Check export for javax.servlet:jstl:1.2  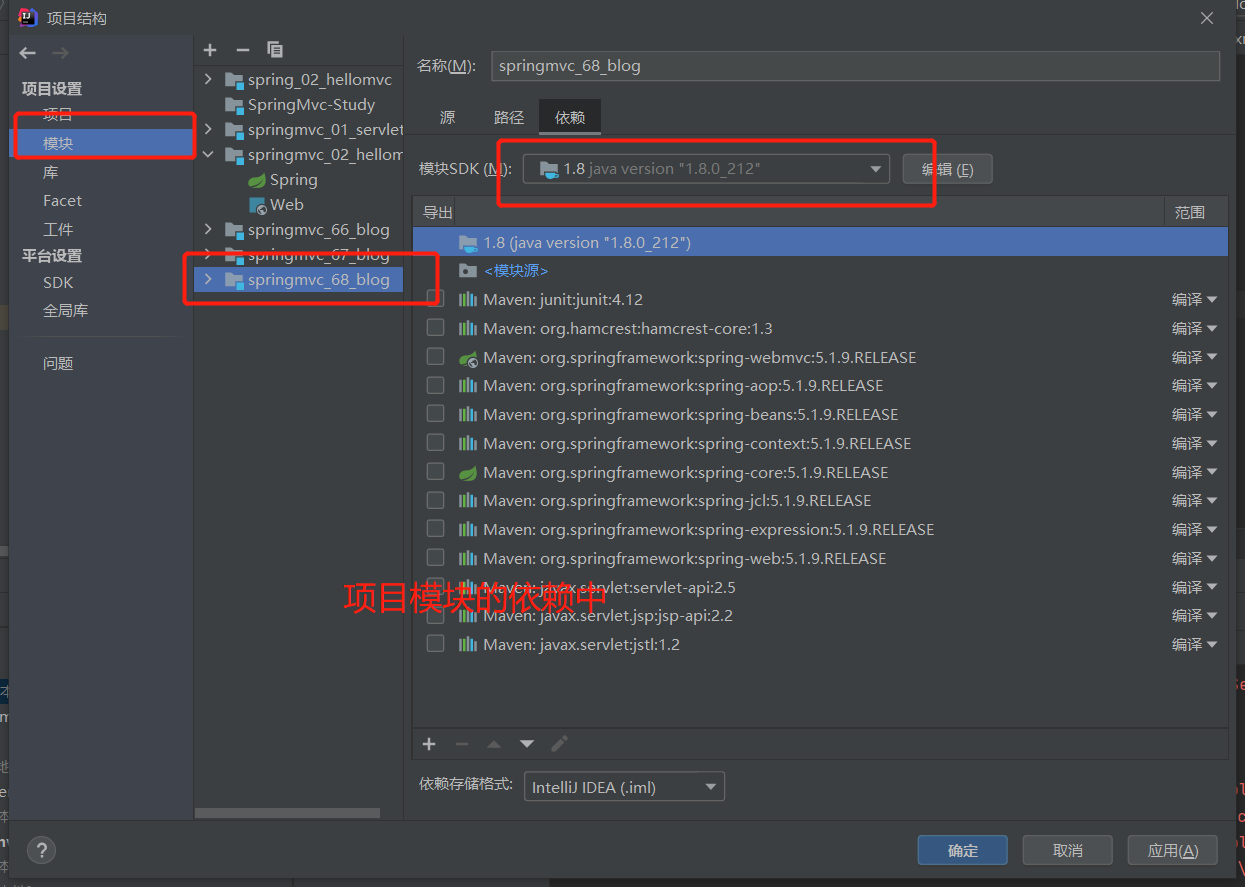pyautogui.click(x=435, y=644)
